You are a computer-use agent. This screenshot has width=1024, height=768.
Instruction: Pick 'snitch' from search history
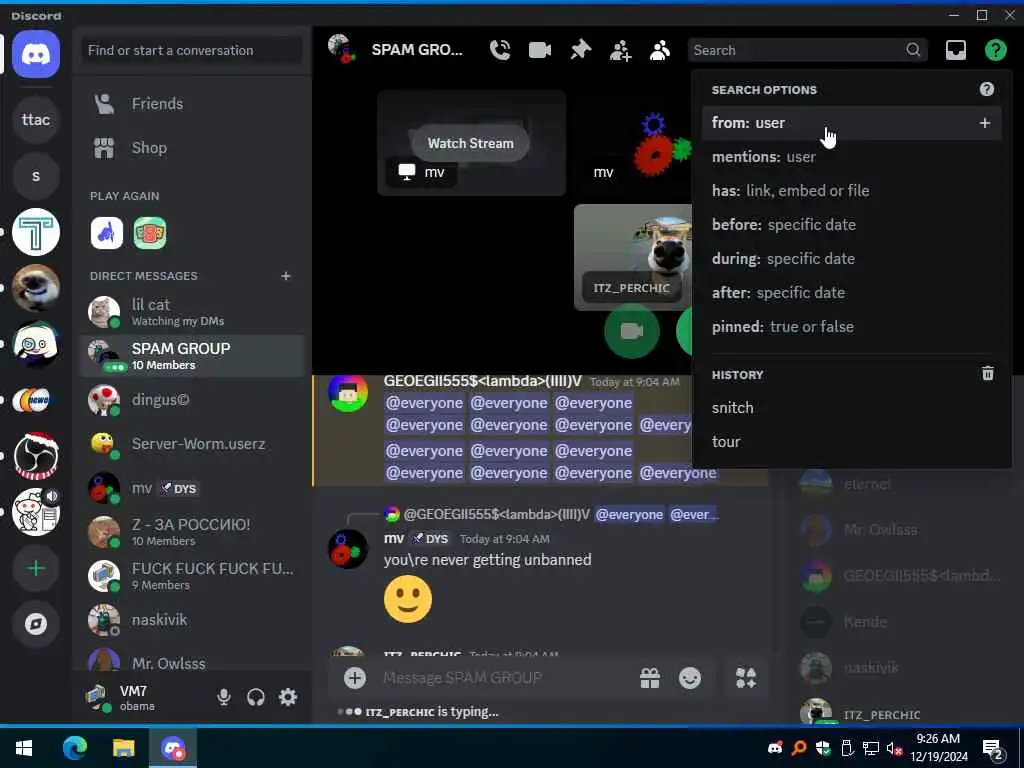[x=852, y=408]
